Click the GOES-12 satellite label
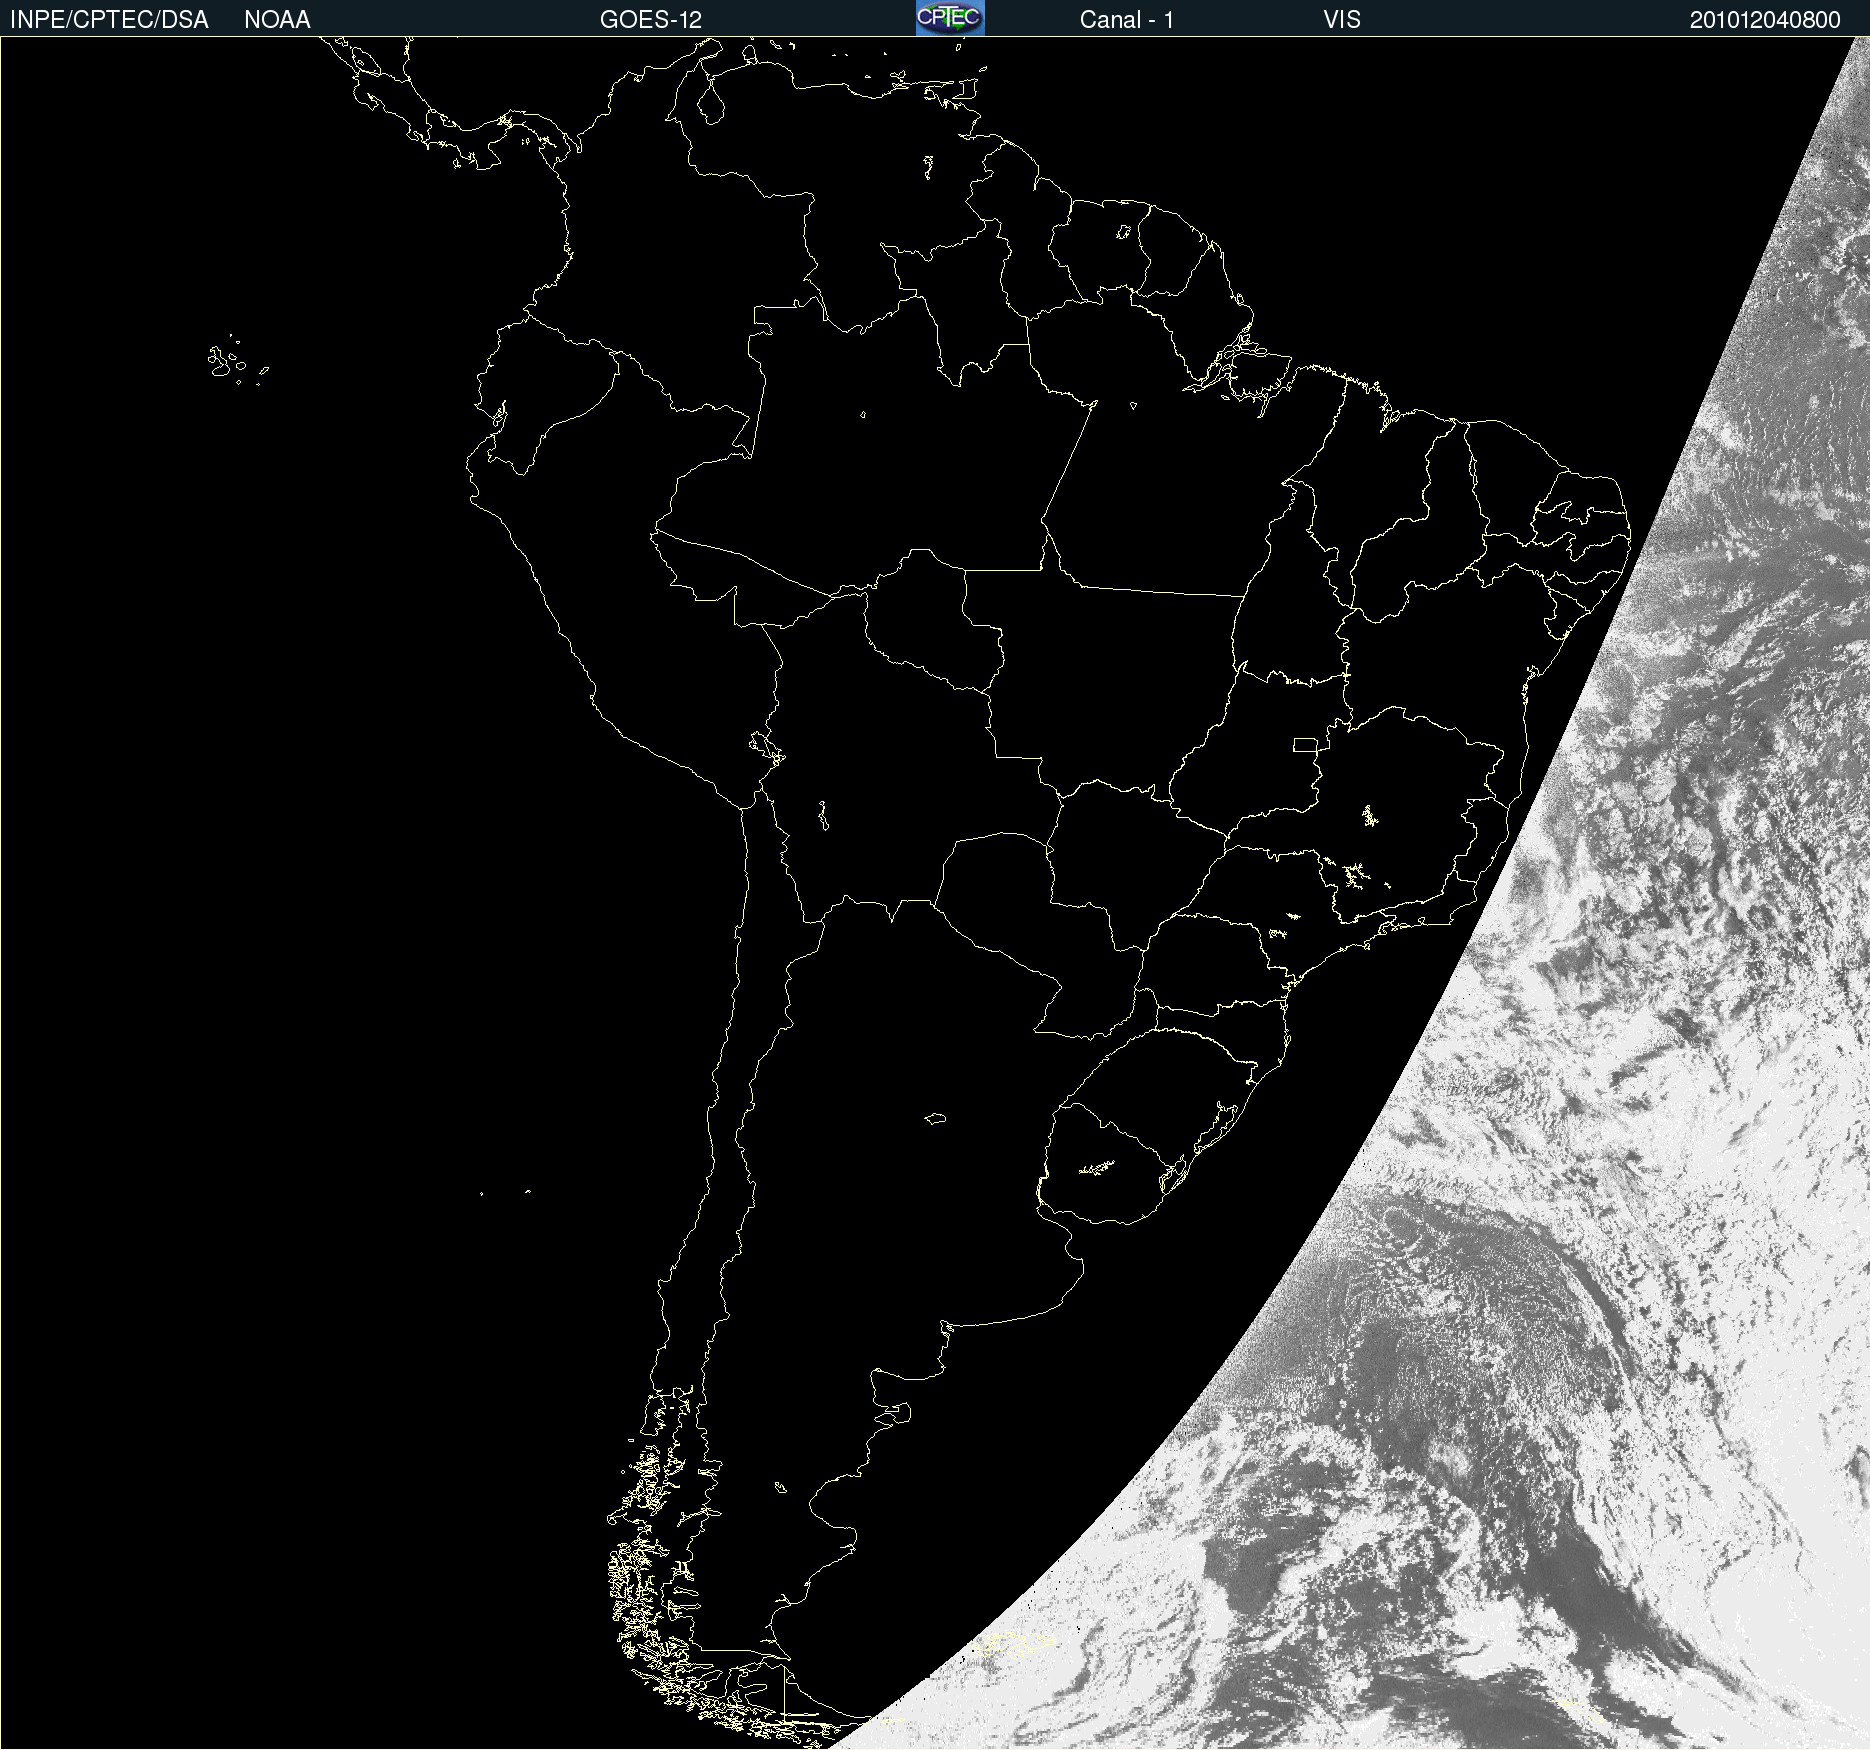 click(651, 20)
